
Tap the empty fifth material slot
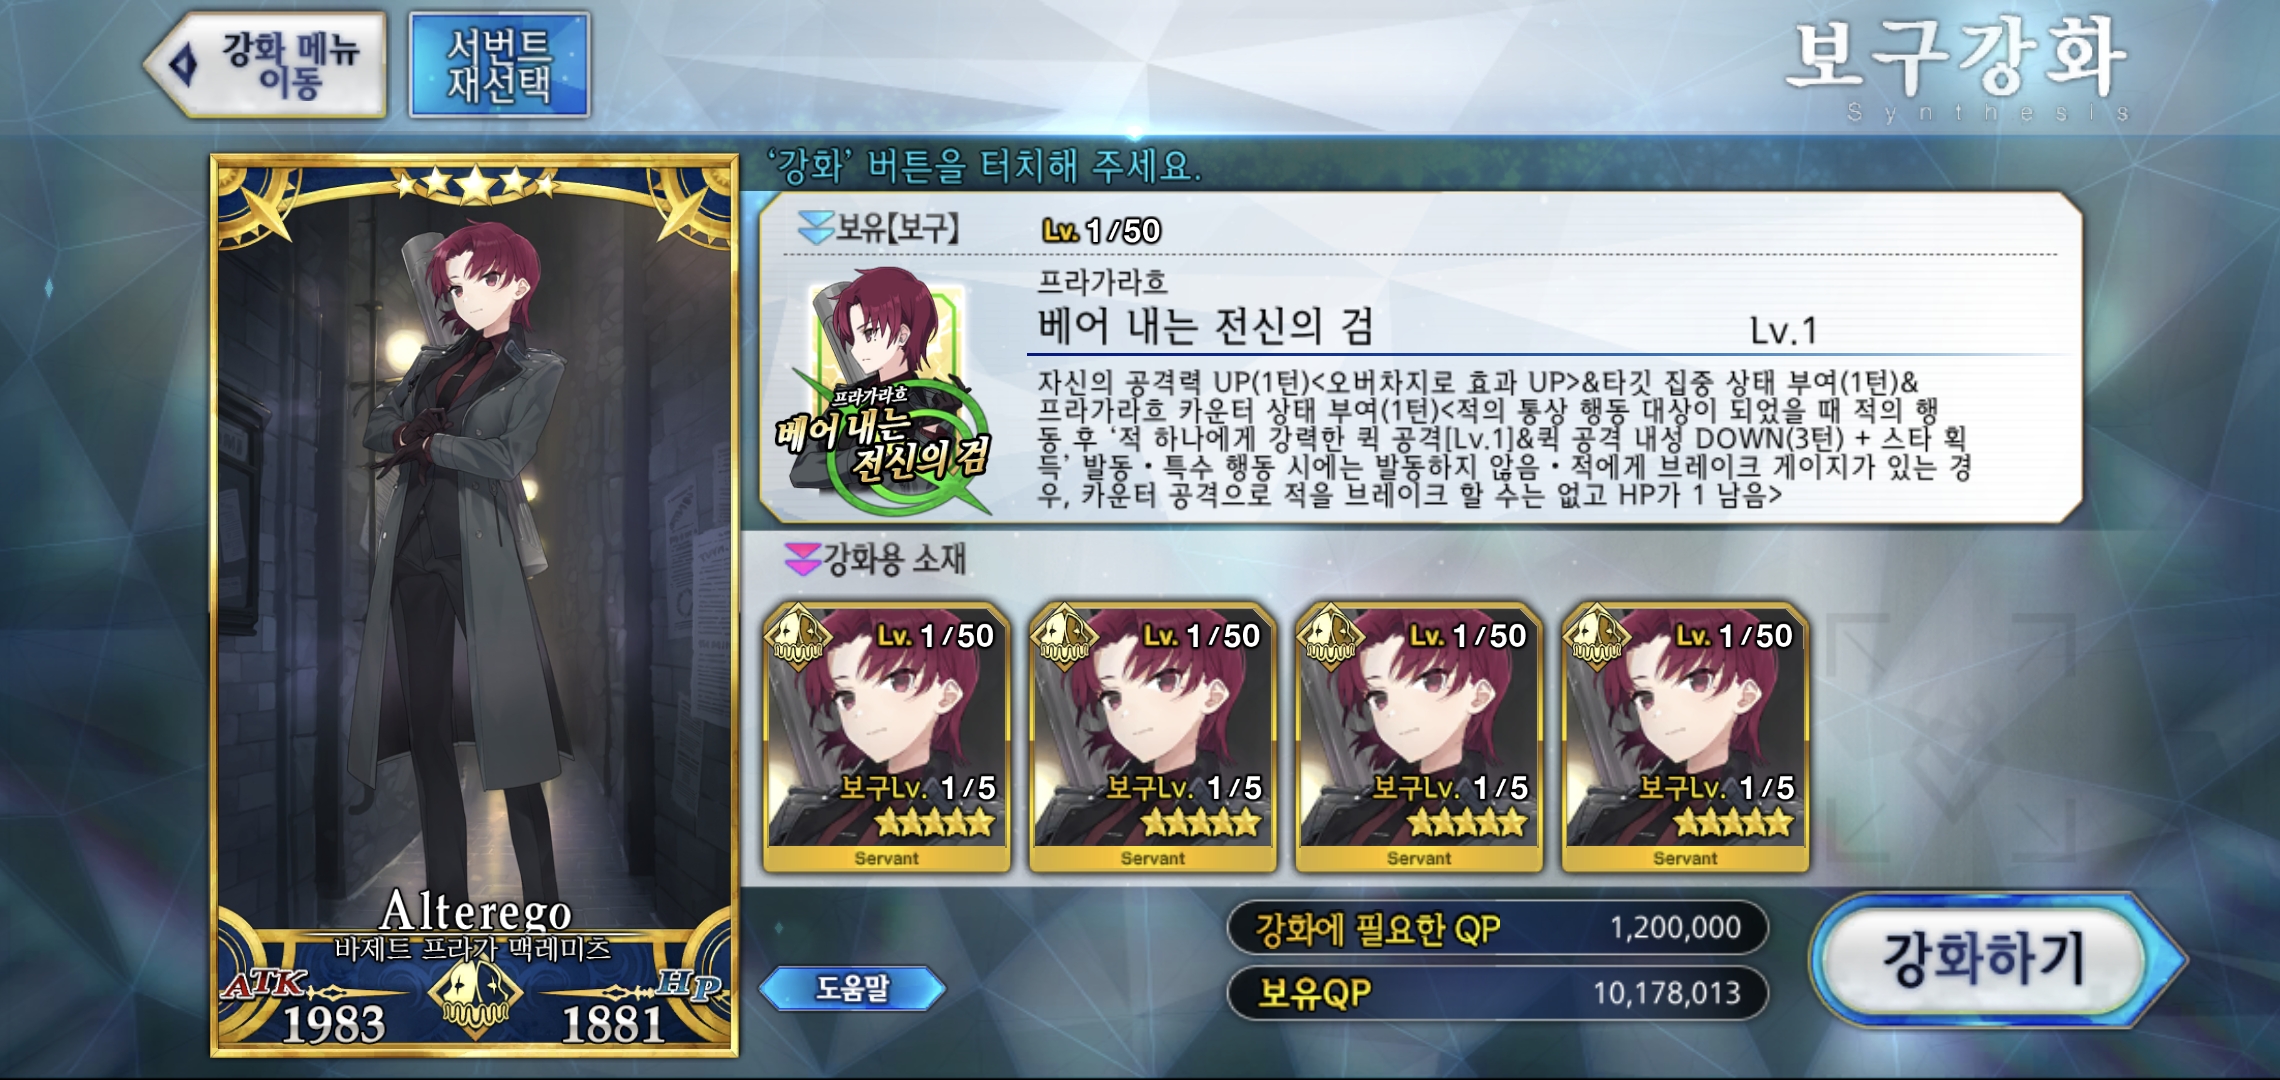[x=1952, y=737]
